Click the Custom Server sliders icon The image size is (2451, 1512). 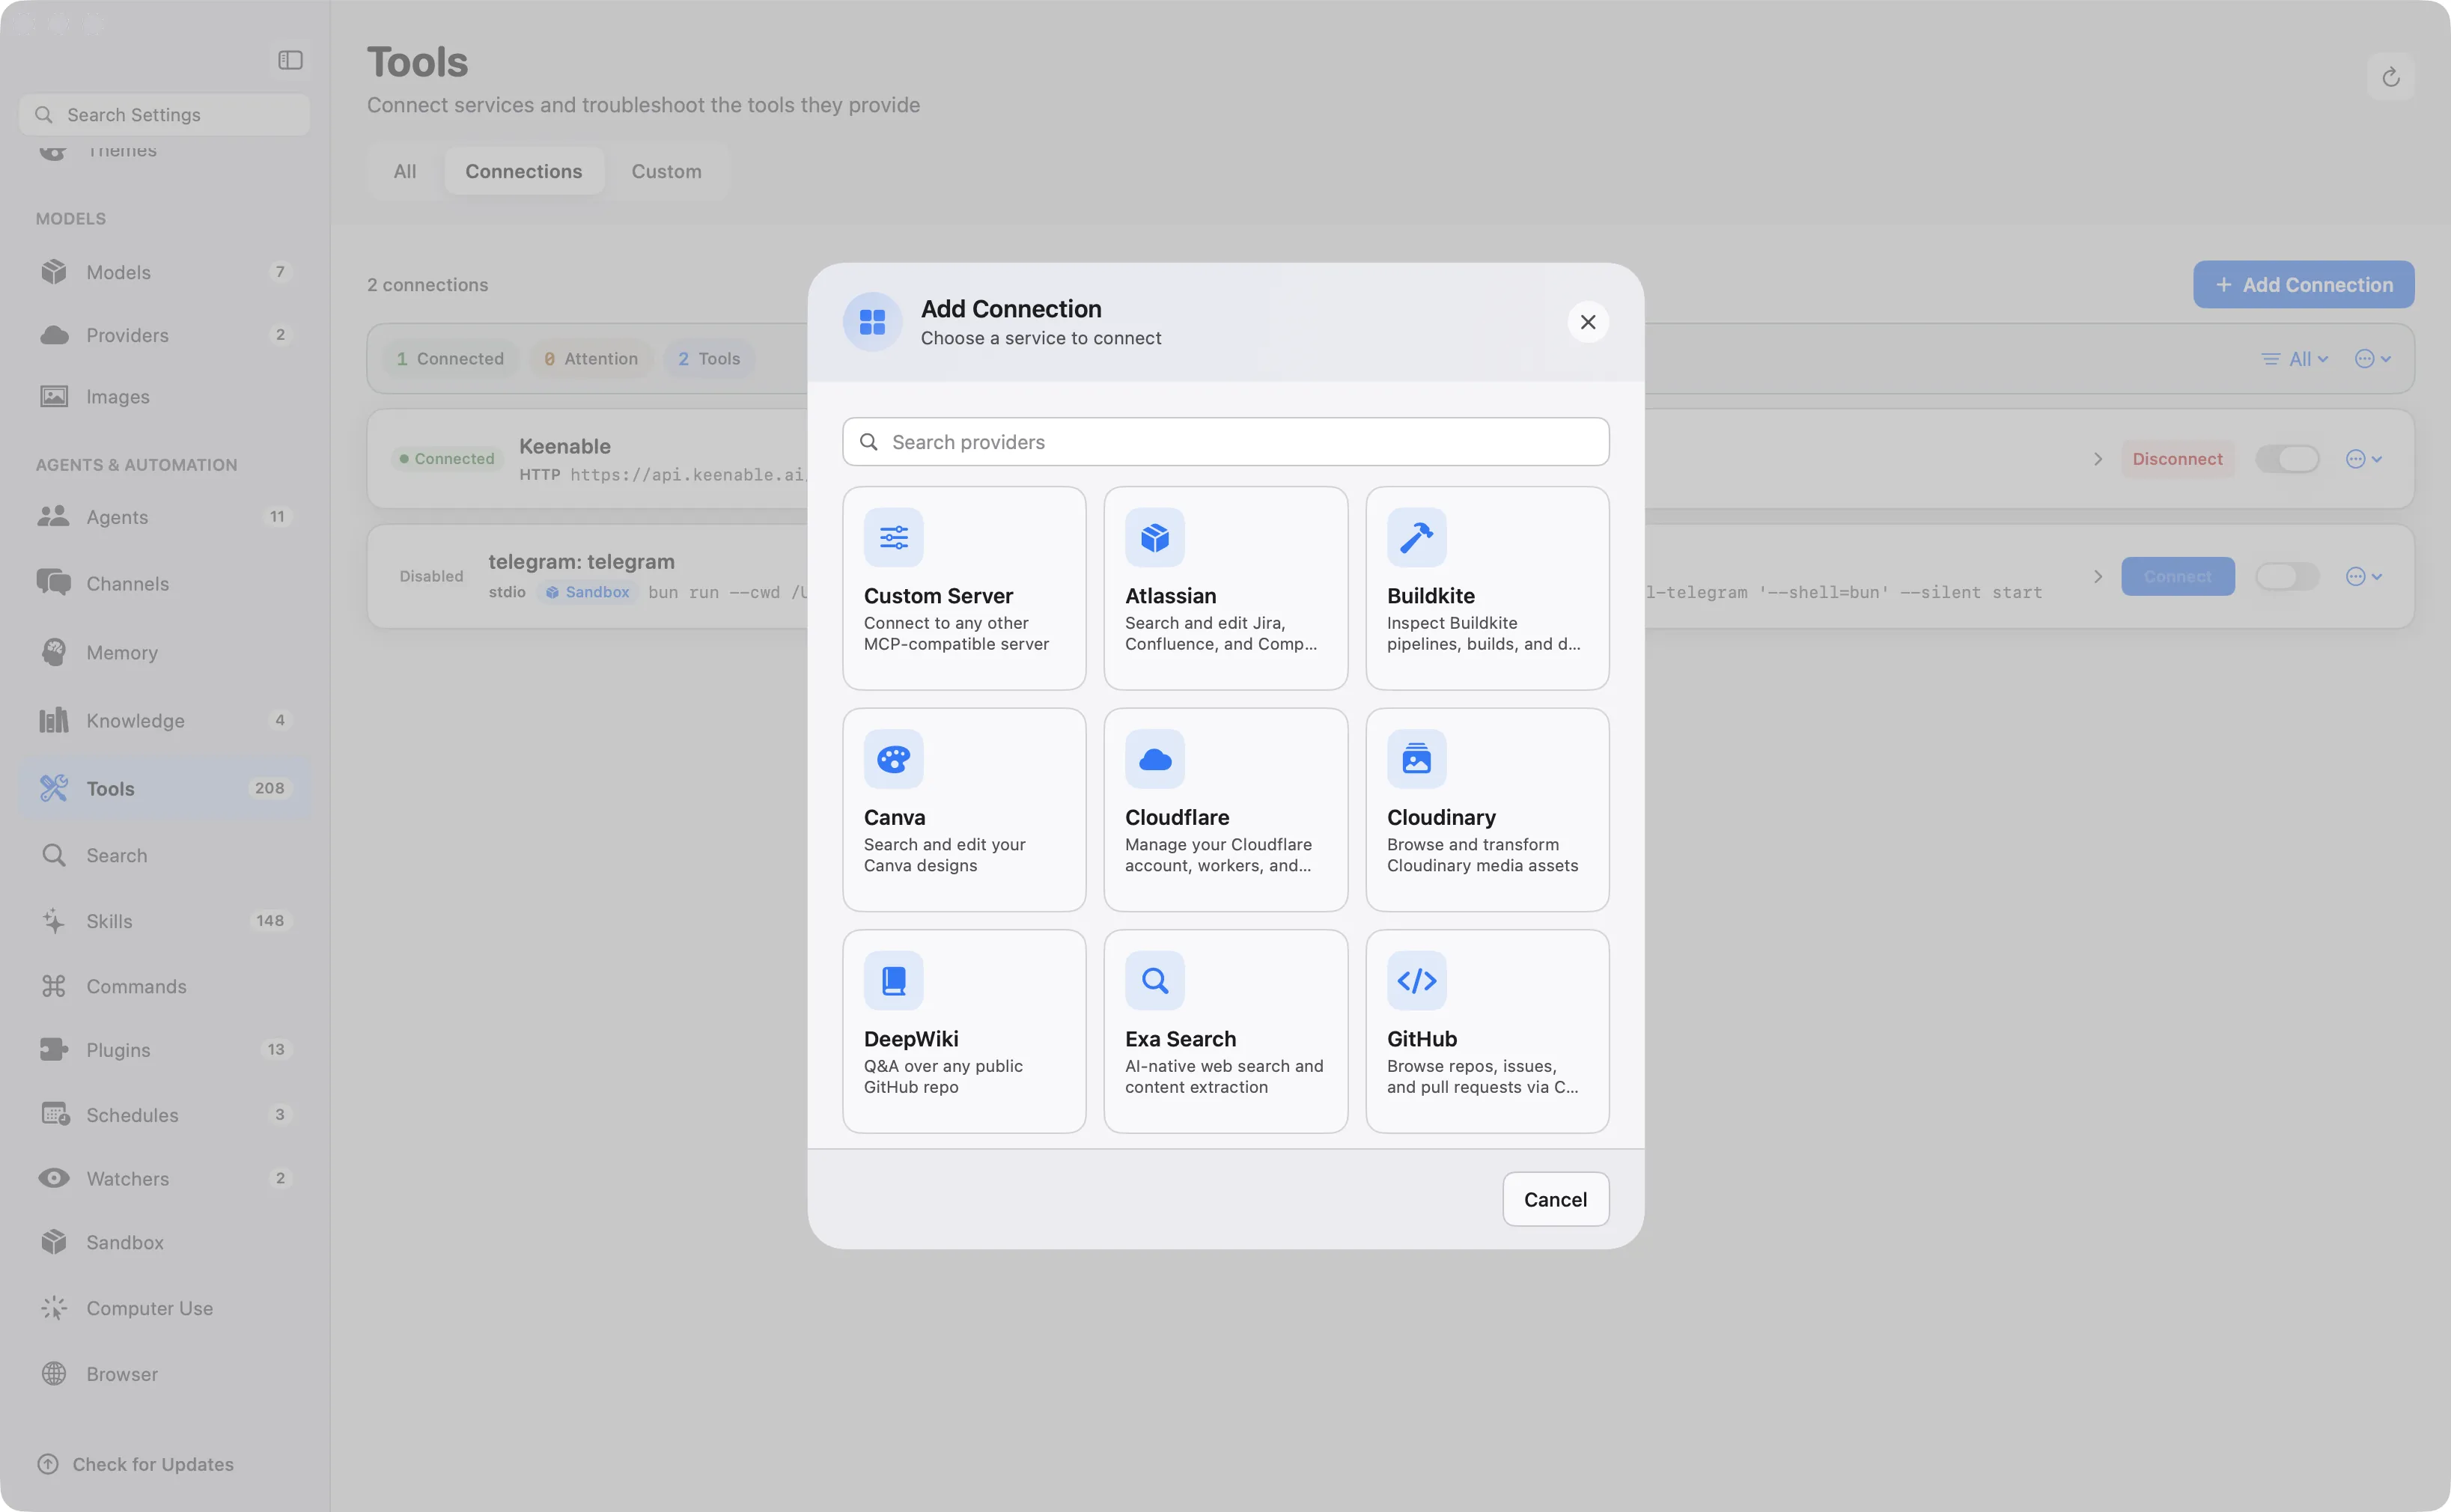(893, 537)
